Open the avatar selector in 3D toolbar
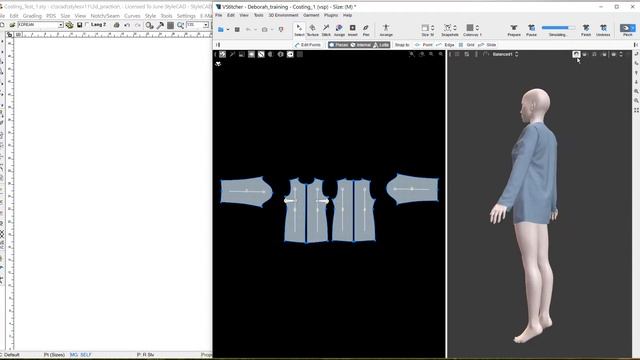Viewport: 640px width, 360px height. pos(505,54)
